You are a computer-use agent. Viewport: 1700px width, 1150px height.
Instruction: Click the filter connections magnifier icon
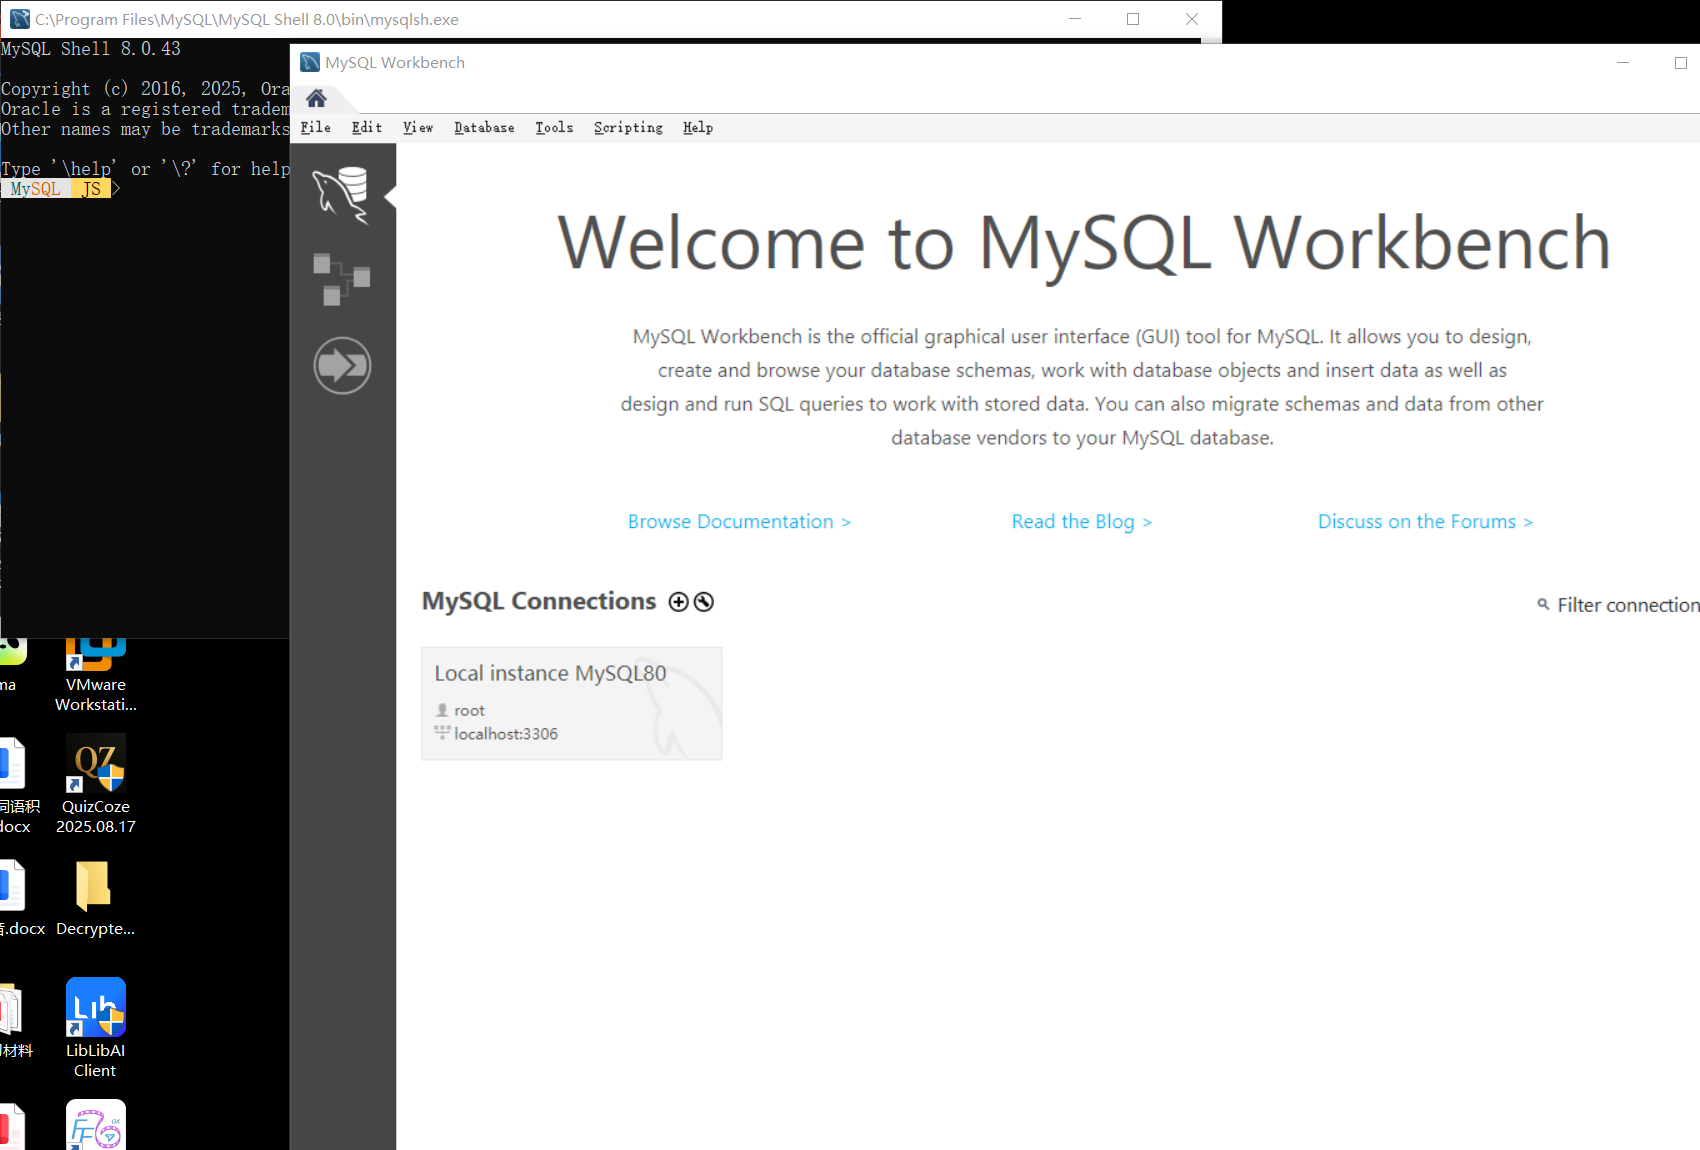(x=1543, y=604)
